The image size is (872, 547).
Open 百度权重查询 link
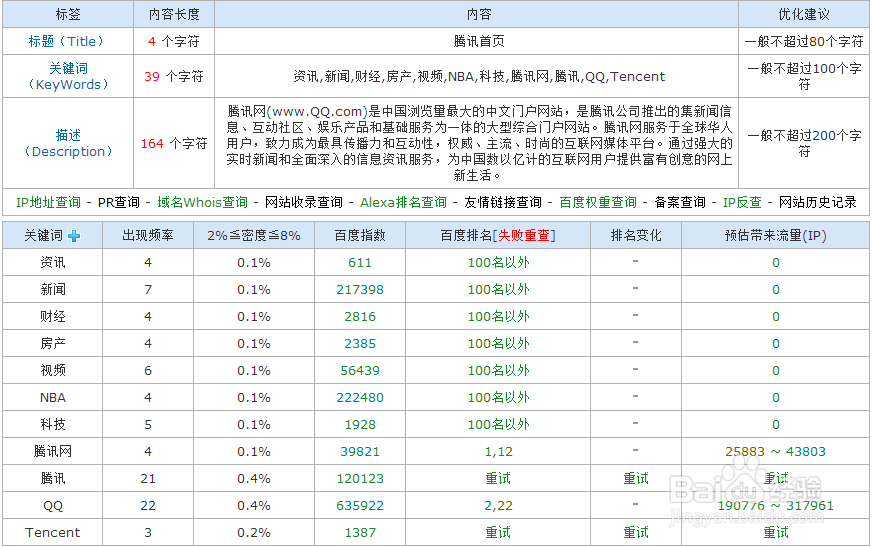click(x=598, y=202)
